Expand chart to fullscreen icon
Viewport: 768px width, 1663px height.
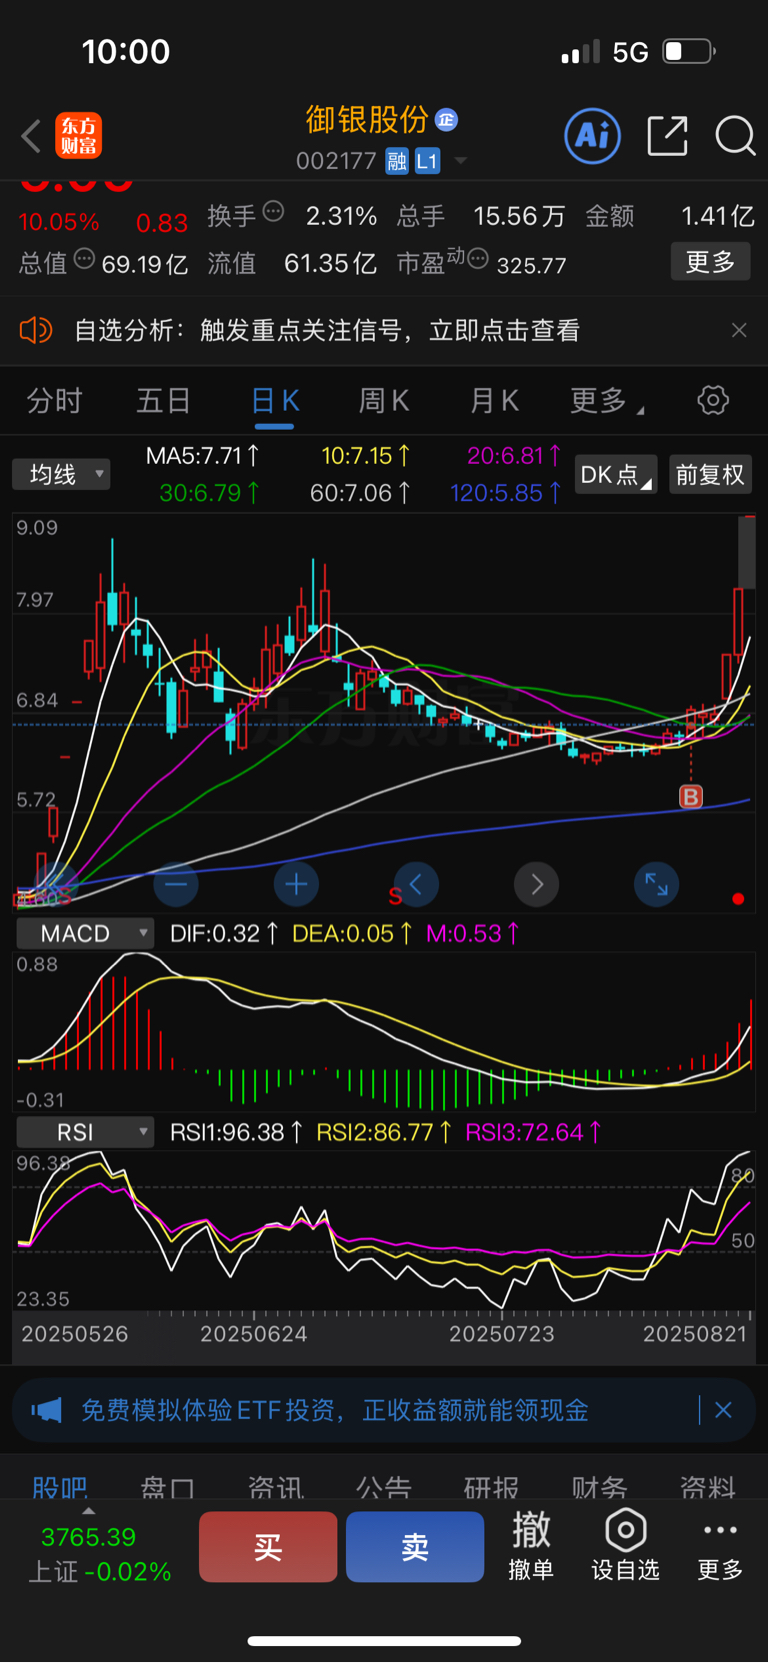[x=656, y=884]
